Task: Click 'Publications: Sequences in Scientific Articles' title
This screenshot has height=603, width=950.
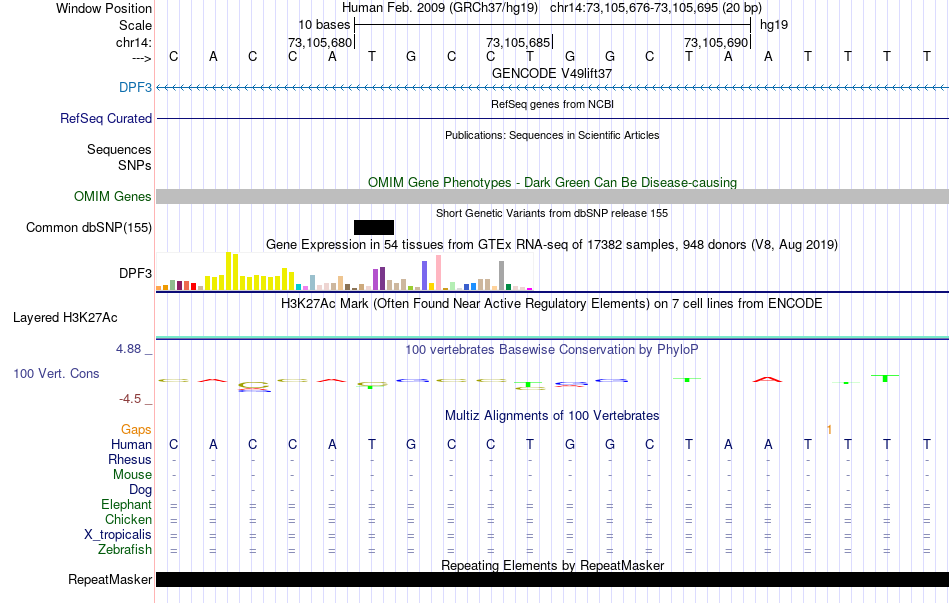Action: (x=552, y=135)
